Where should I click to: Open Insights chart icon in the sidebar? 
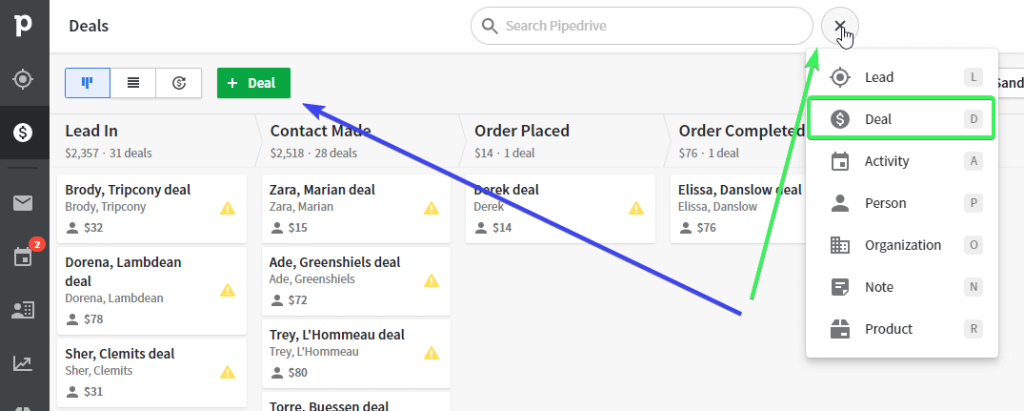click(23, 363)
